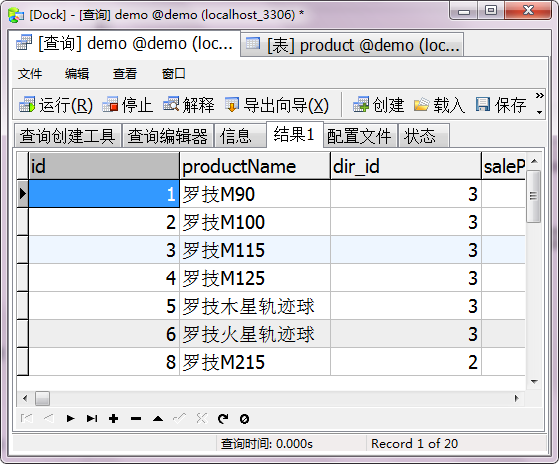Click the edit record triangle icon

point(158,418)
